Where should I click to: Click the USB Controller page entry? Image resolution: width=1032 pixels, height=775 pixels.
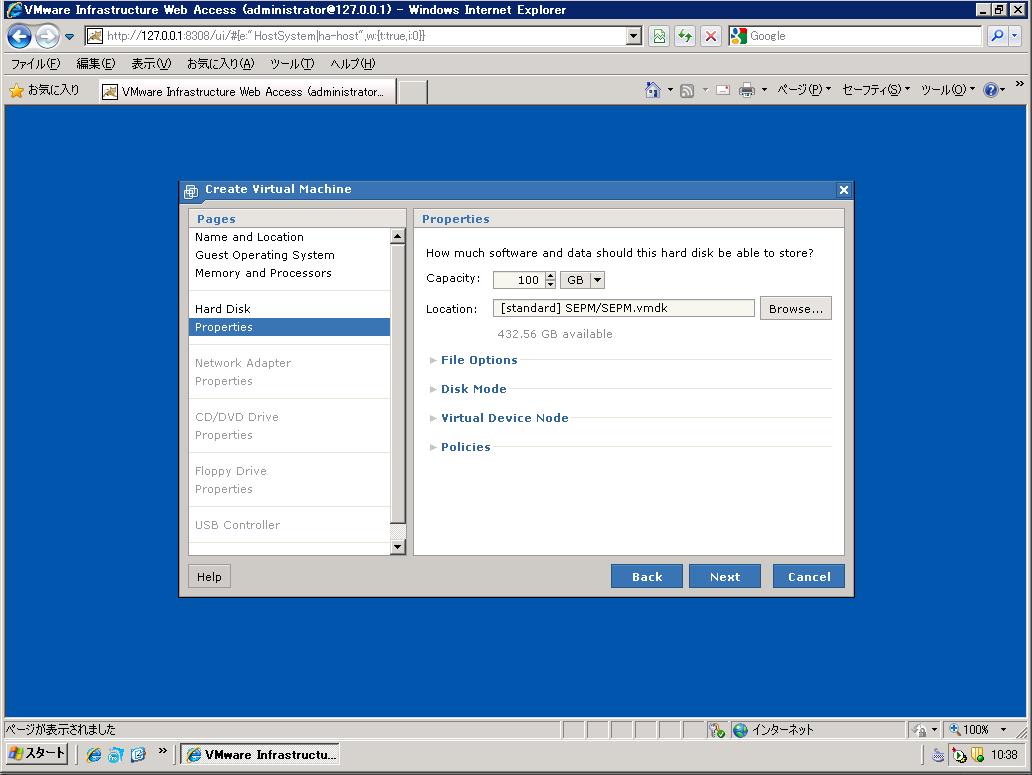(x=238, y=525)
